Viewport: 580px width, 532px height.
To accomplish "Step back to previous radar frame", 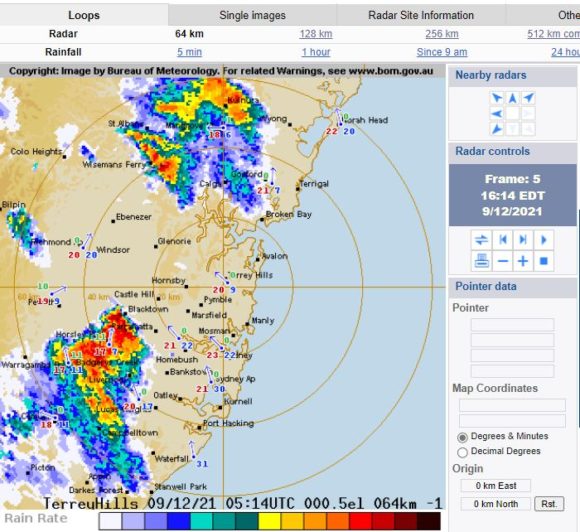I will 502,240.
